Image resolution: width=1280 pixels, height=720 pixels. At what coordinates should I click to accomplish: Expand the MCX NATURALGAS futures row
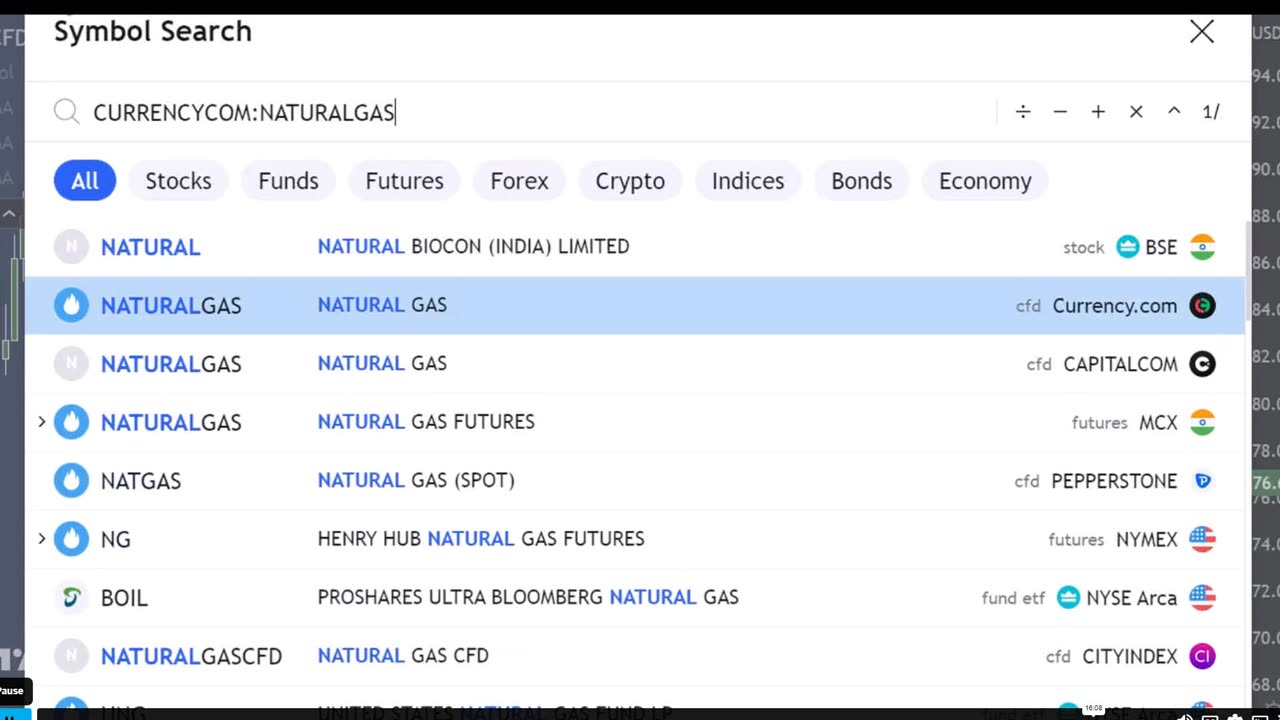coord(42,422)
